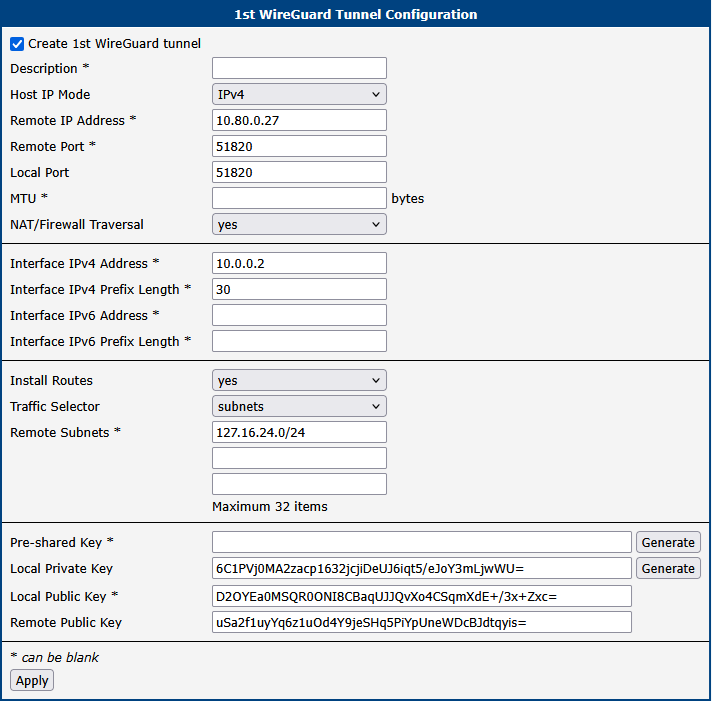
Task: Click the 'Maximum 32 items' note
Action: click(x=270, y=506)
